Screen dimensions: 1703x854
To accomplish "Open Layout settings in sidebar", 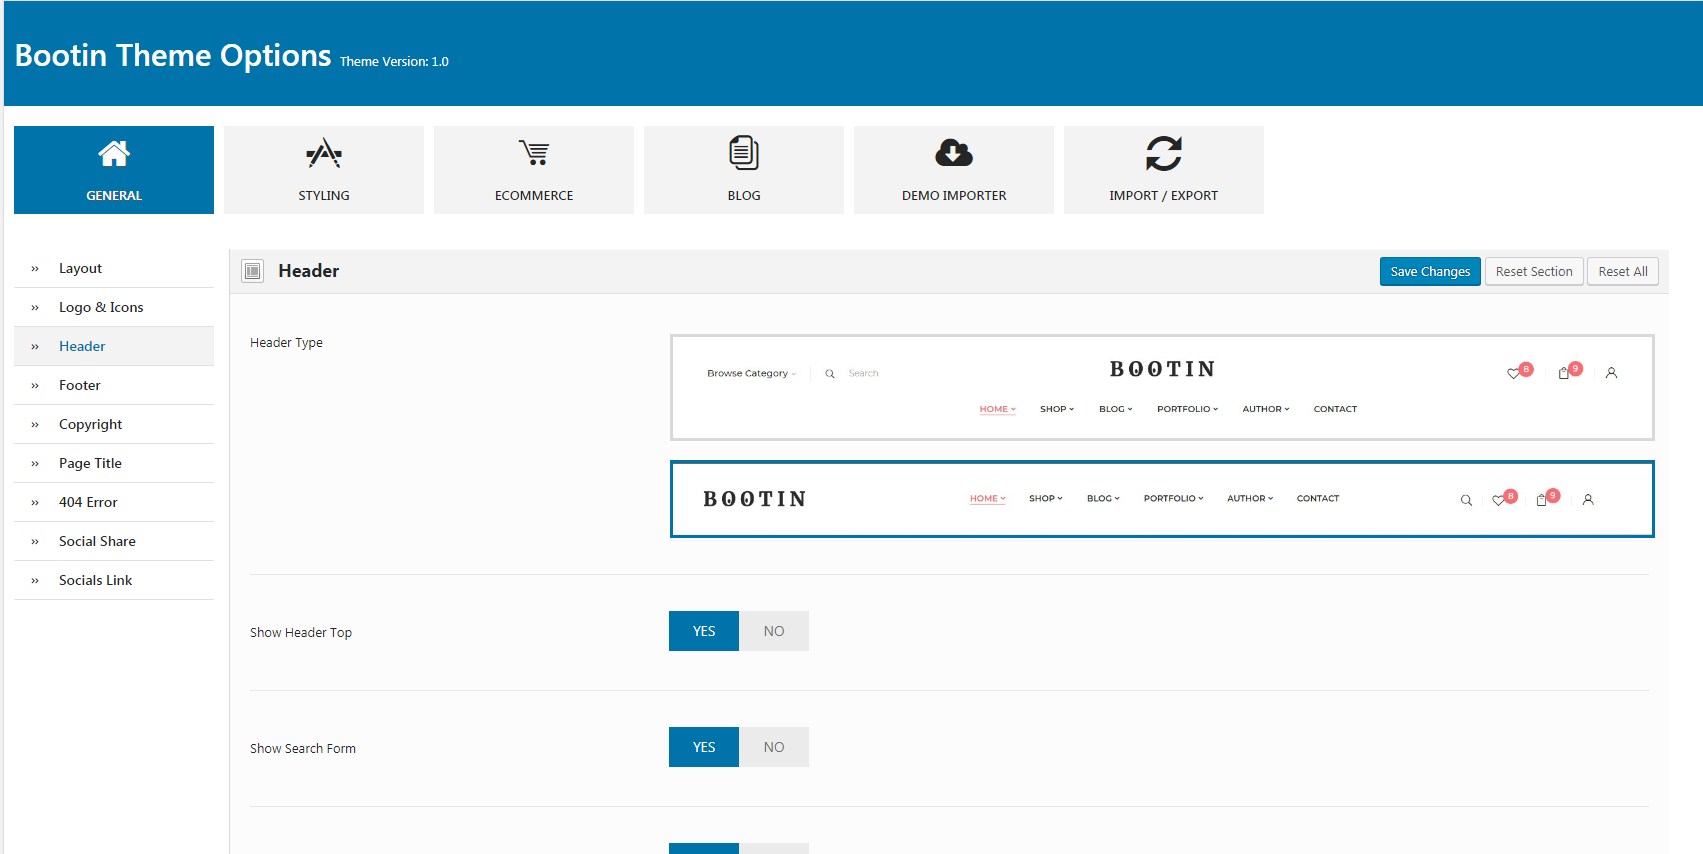I will click(x=114, y=268).
